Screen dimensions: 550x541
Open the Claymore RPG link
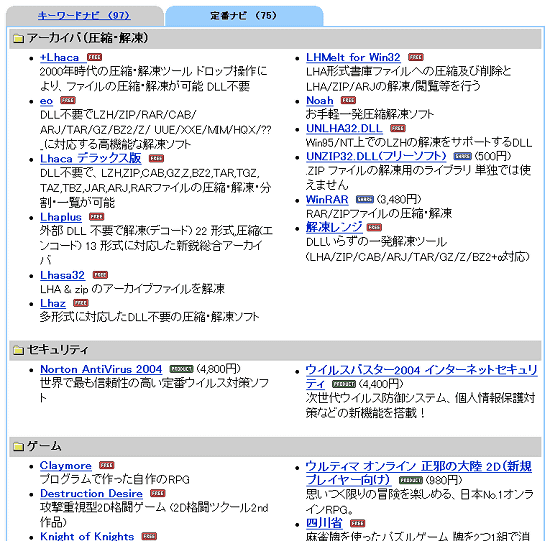pos(66,465)
